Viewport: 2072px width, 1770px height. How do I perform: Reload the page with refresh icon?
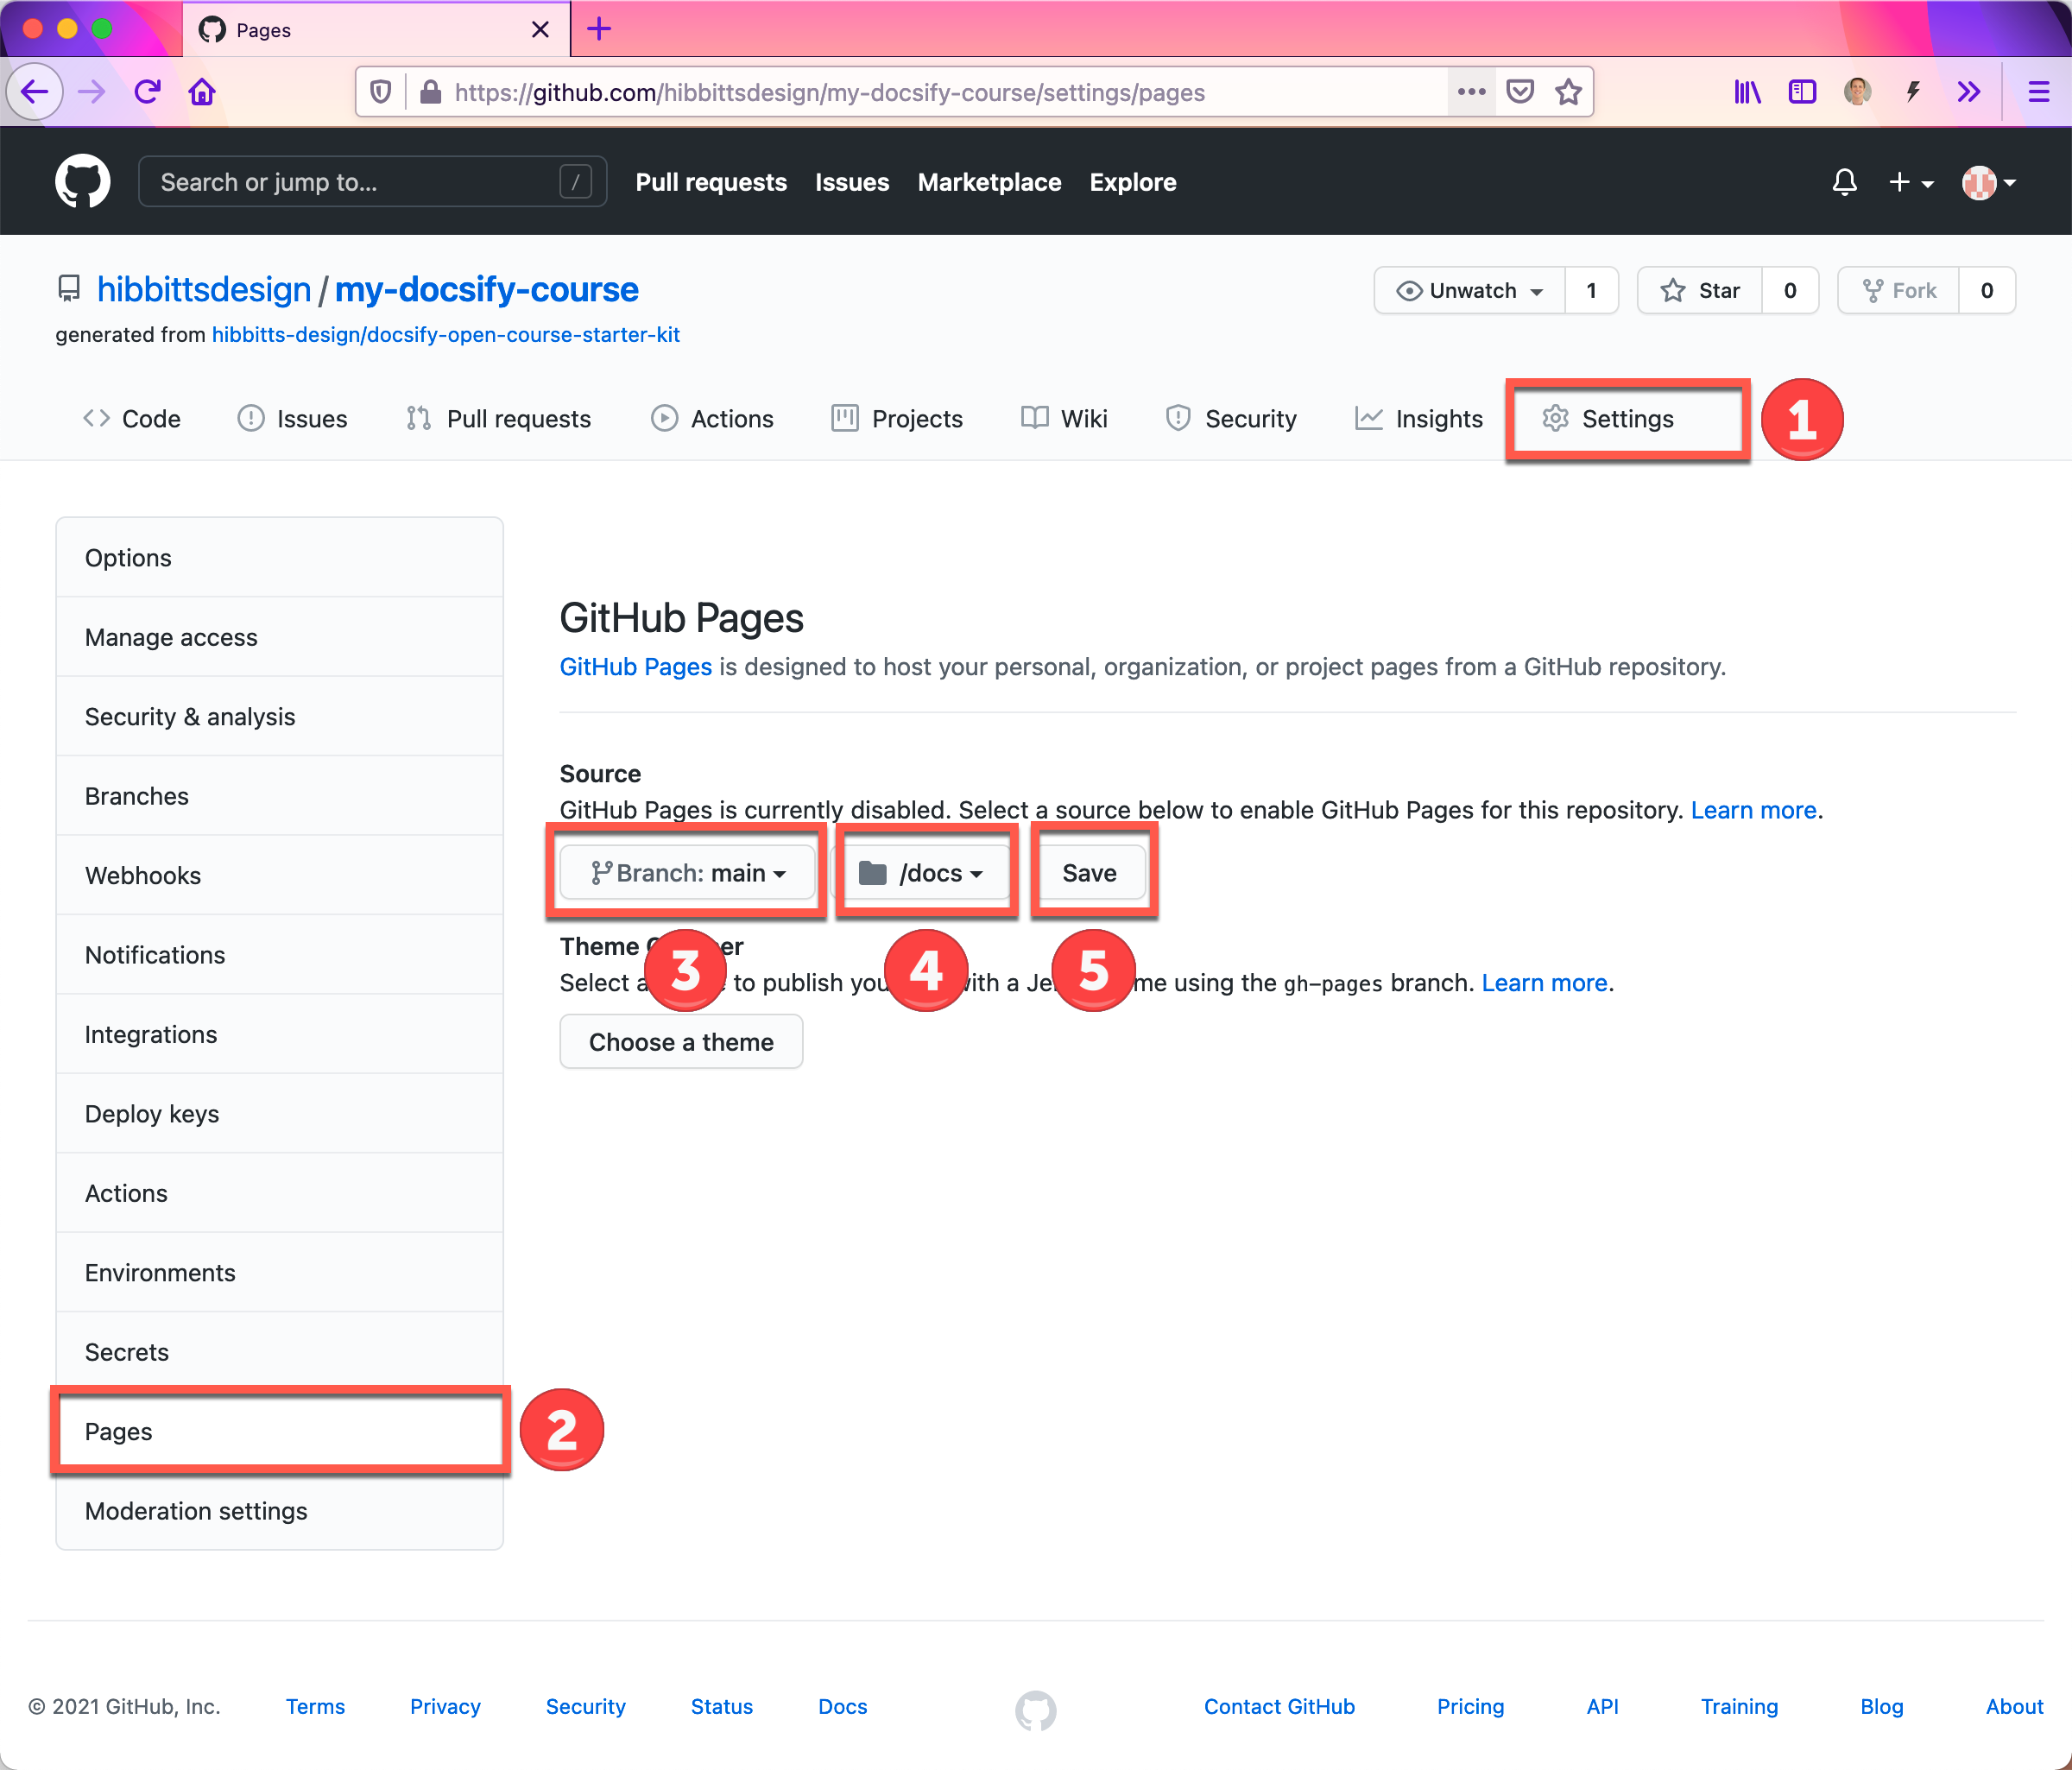148,92
